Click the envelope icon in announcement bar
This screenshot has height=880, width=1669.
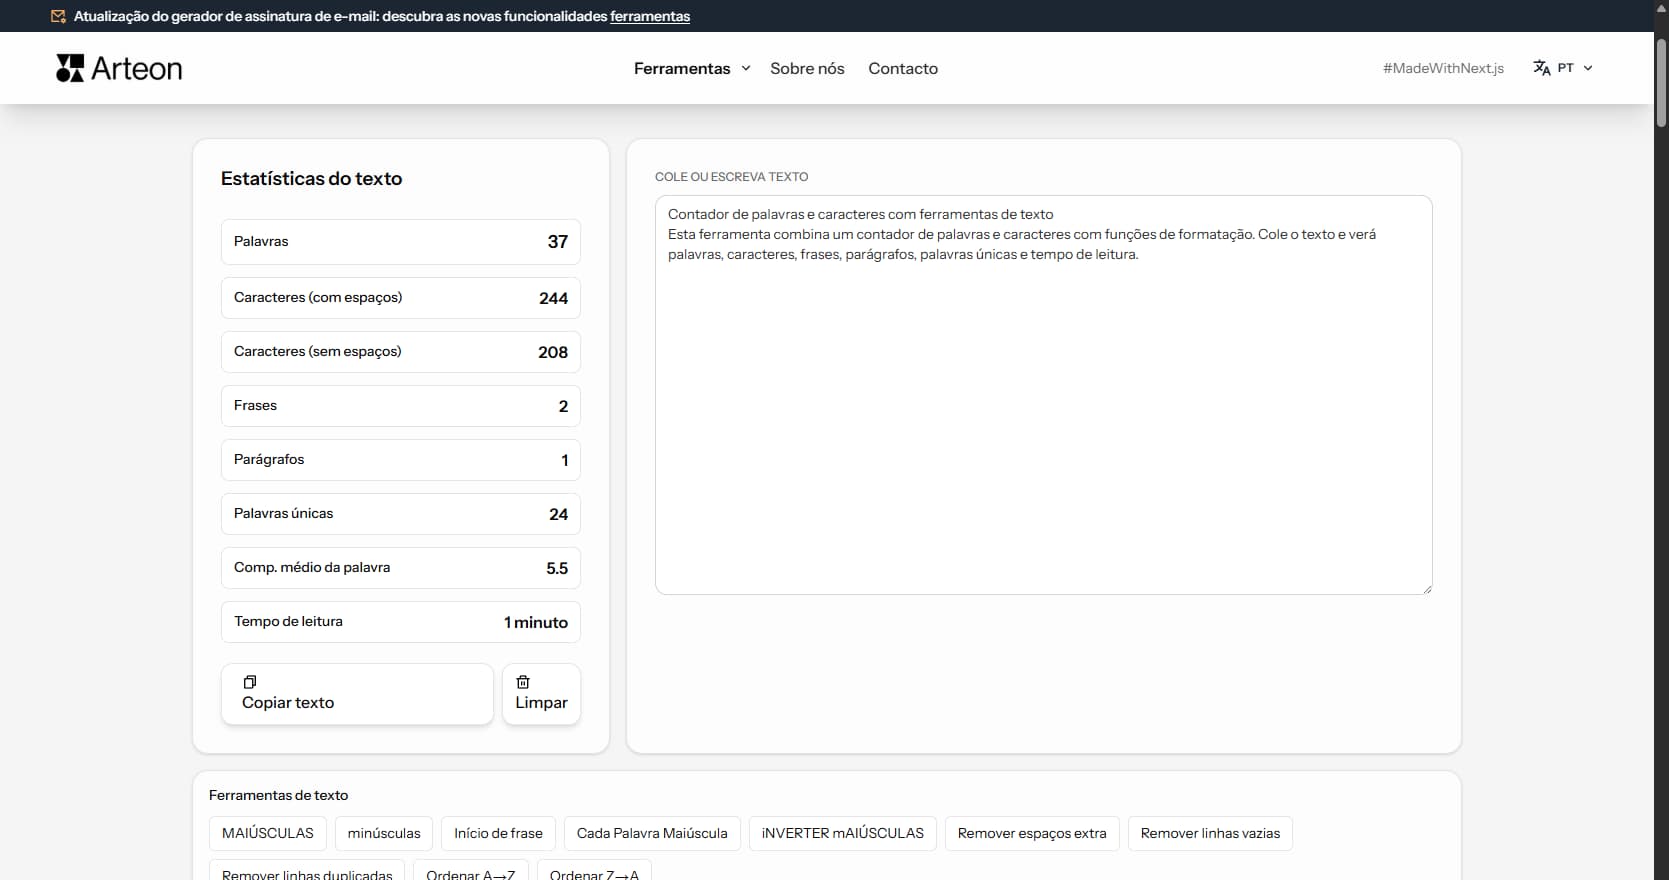click(x=59, y=16)
